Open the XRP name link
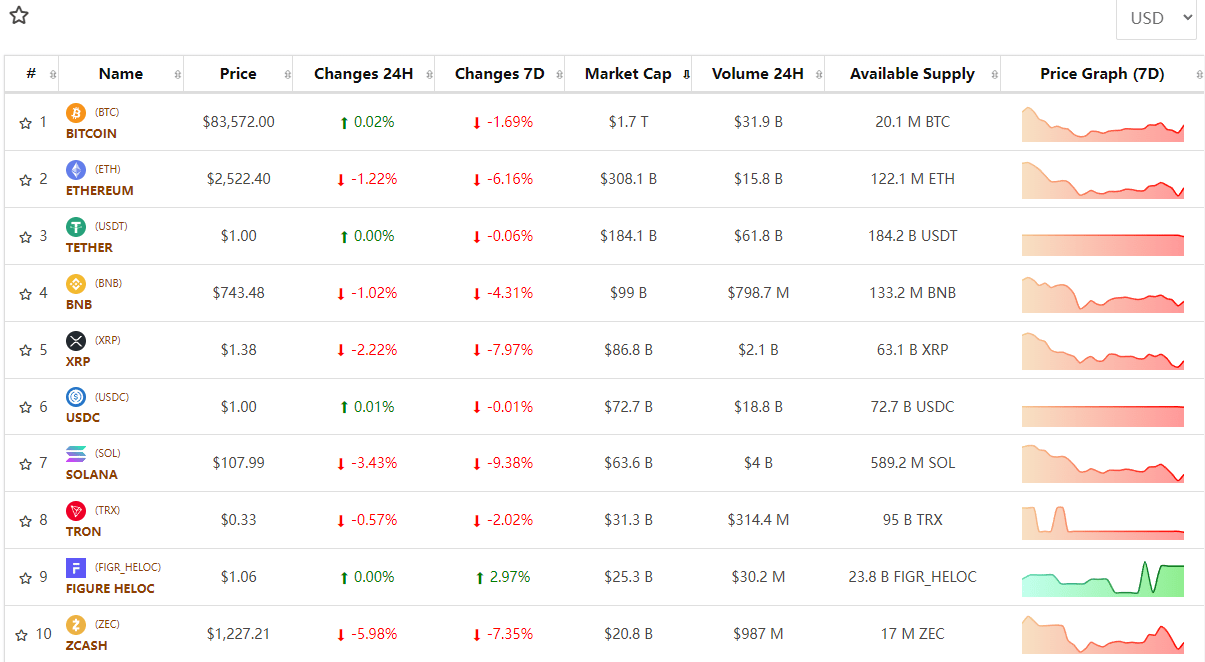Screen dimensions: 1205x662 (78, 362)
